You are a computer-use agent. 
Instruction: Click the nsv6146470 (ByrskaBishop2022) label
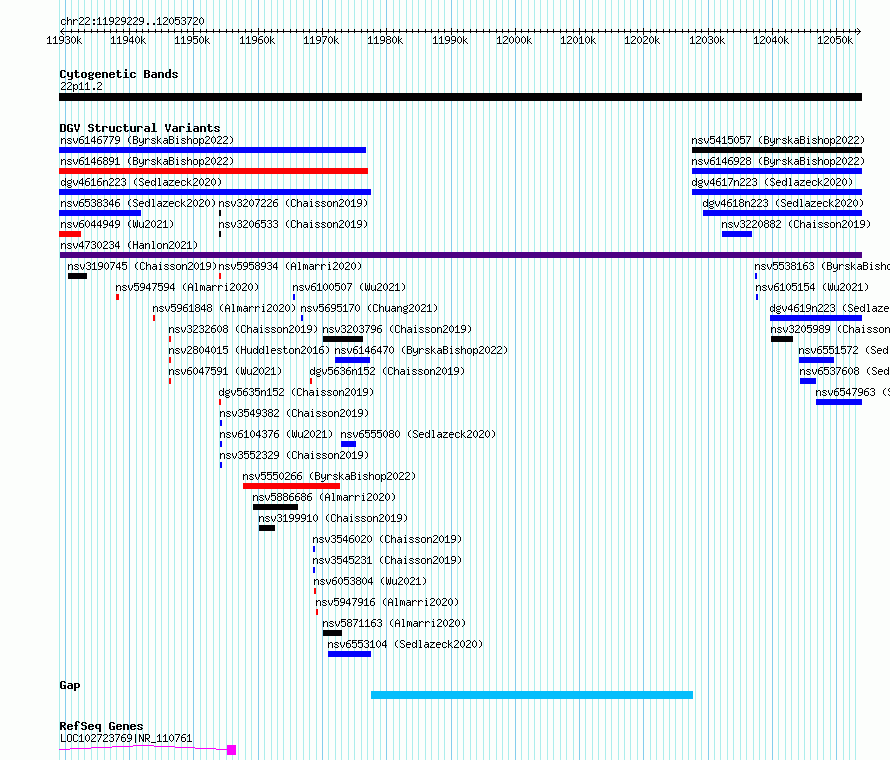422,350
